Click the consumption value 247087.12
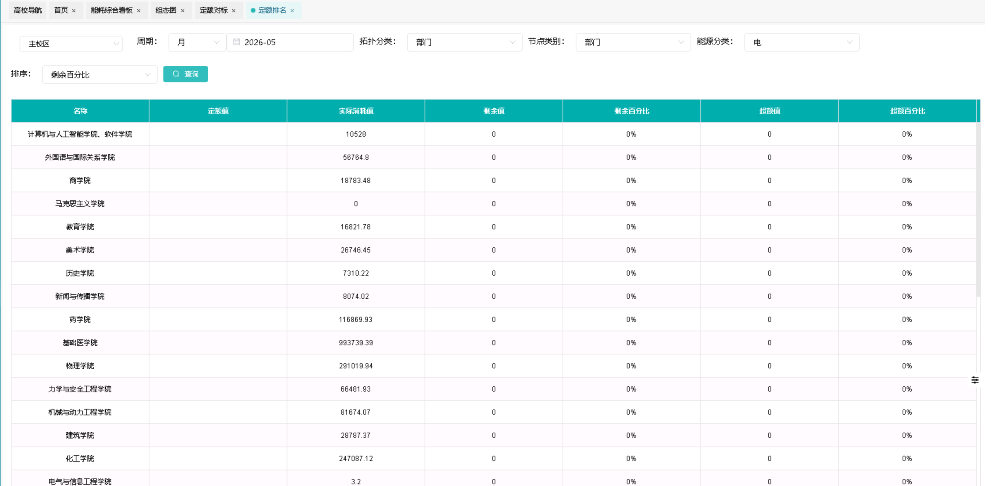 tap(356, 459)
